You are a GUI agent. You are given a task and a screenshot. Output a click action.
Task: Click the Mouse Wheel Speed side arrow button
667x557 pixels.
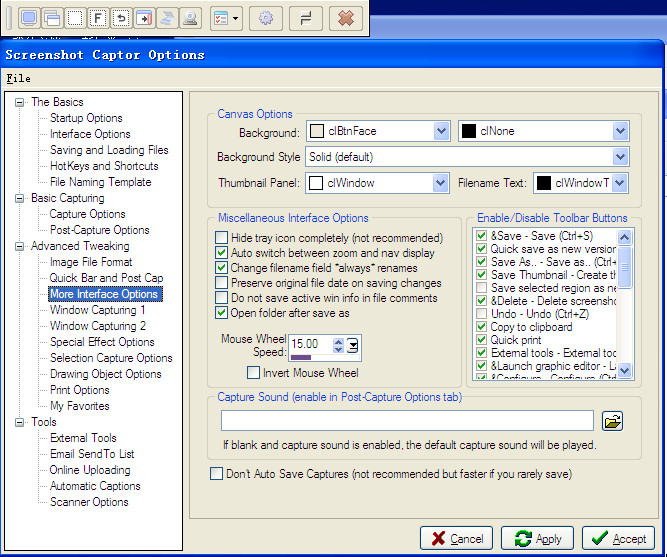coord(353,345)
